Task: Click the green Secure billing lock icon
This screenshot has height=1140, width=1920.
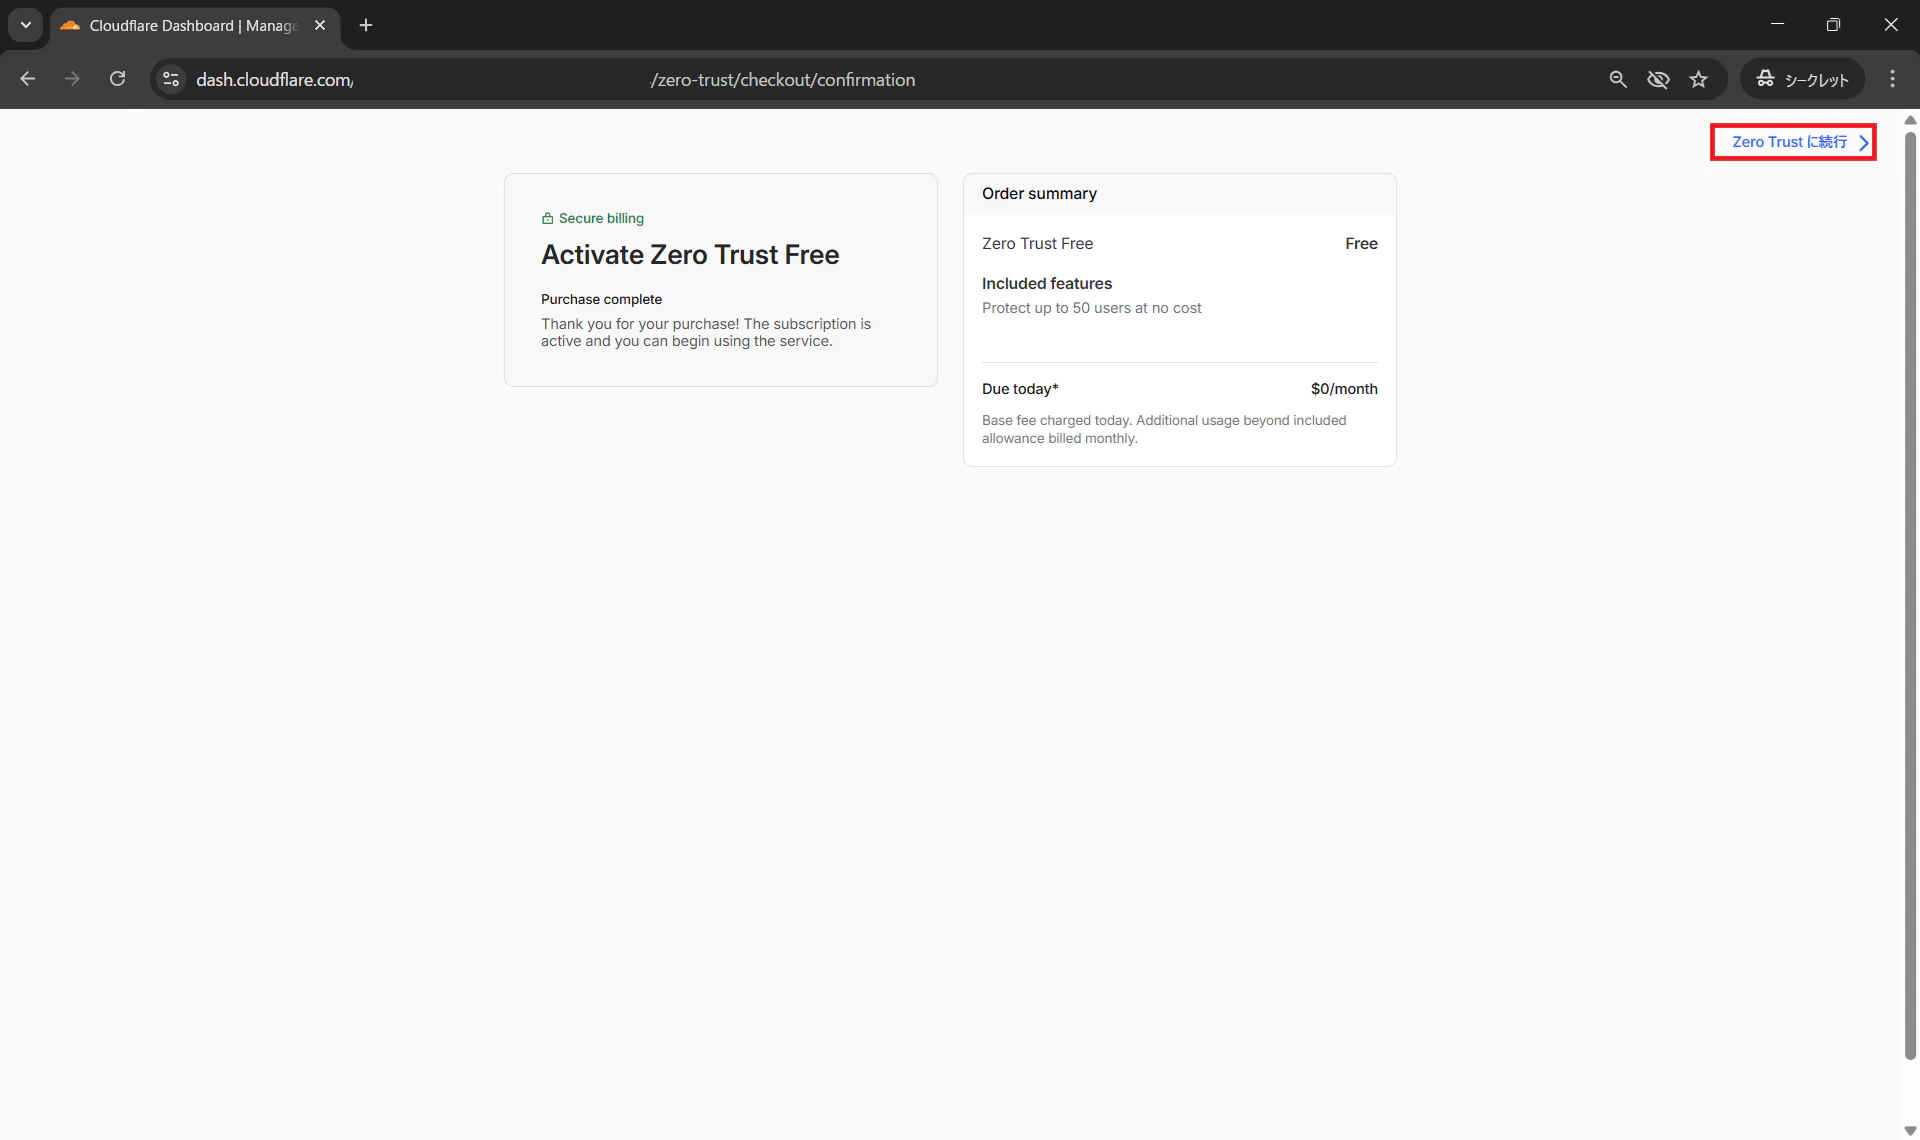Action: coord(547,218)
